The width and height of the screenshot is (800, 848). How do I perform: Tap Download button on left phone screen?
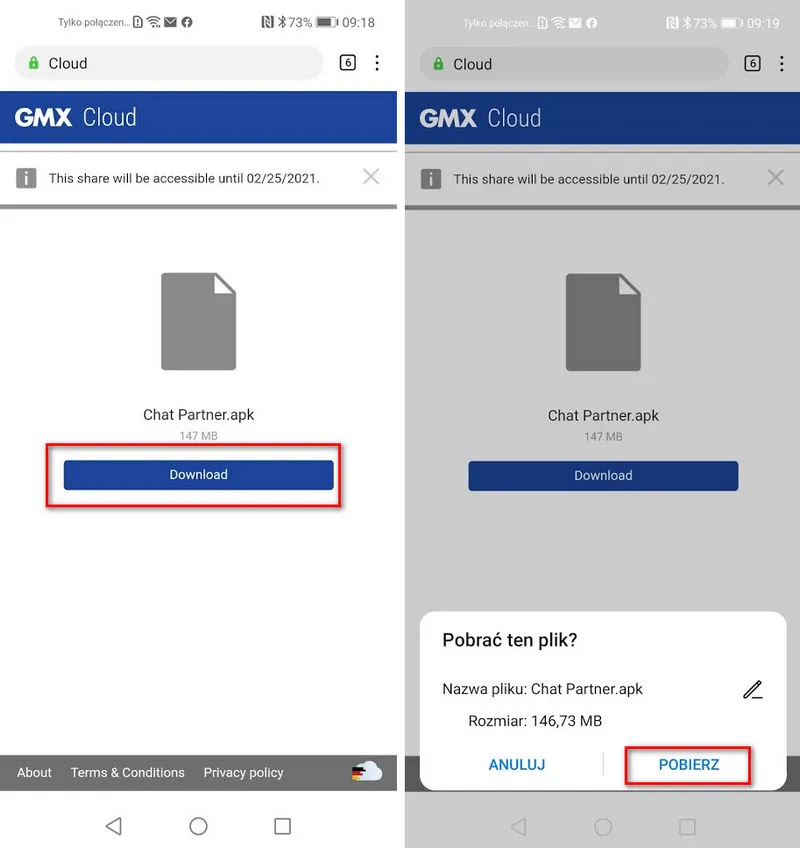(198, 475)
